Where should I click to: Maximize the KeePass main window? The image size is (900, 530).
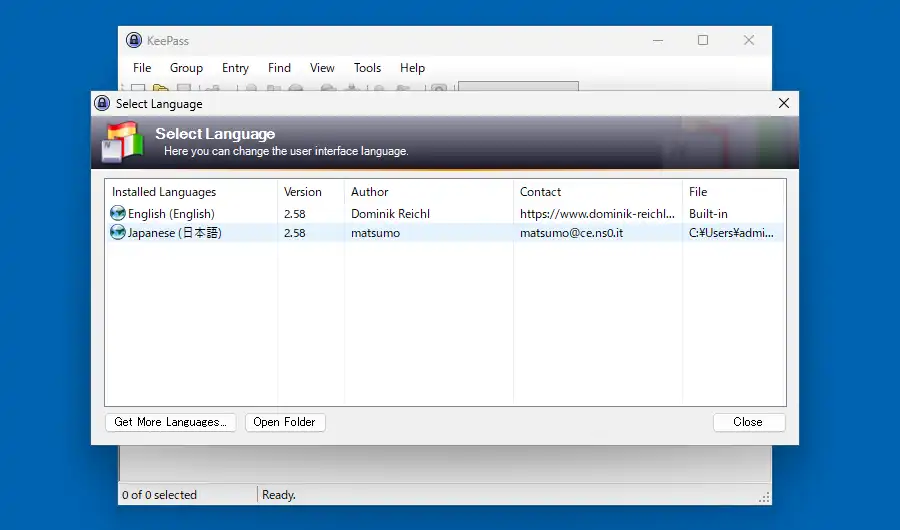(x=703, y=40)
